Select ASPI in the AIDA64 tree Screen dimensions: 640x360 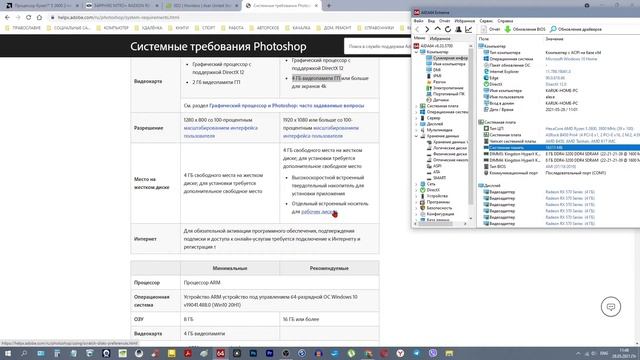coord(434,166)
